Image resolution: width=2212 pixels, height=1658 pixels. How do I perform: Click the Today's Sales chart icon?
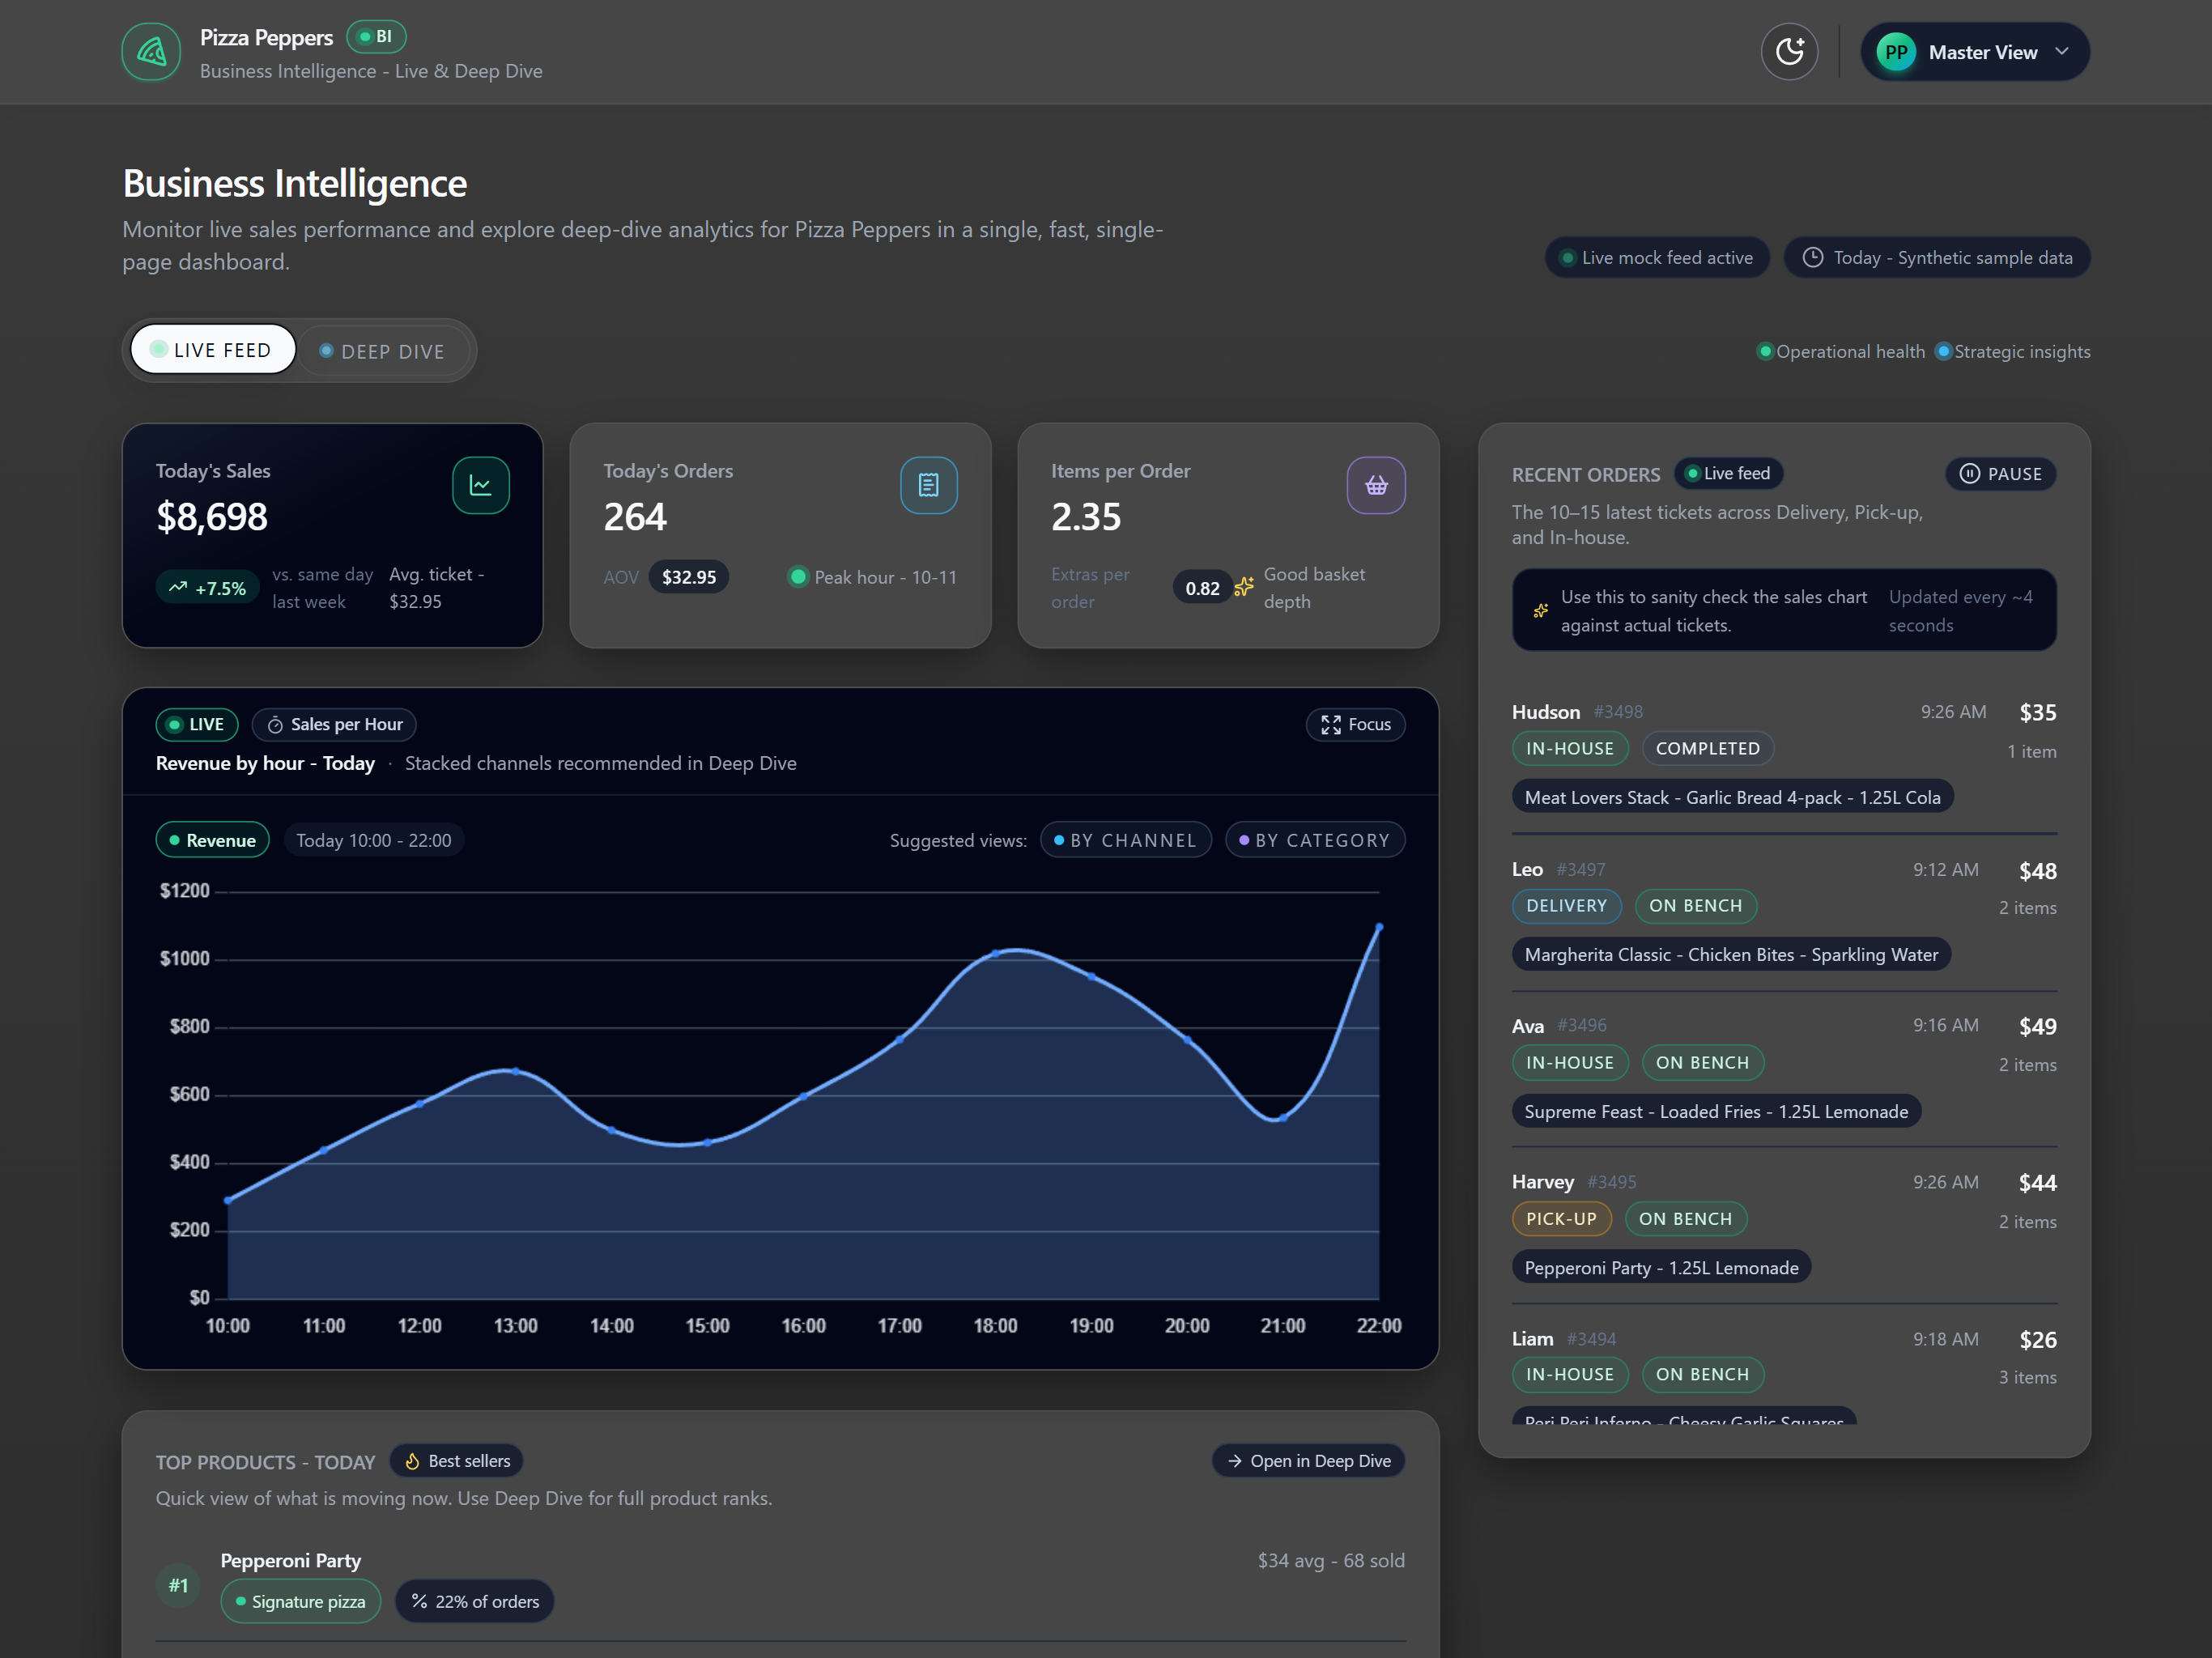(x=480, y=486)
